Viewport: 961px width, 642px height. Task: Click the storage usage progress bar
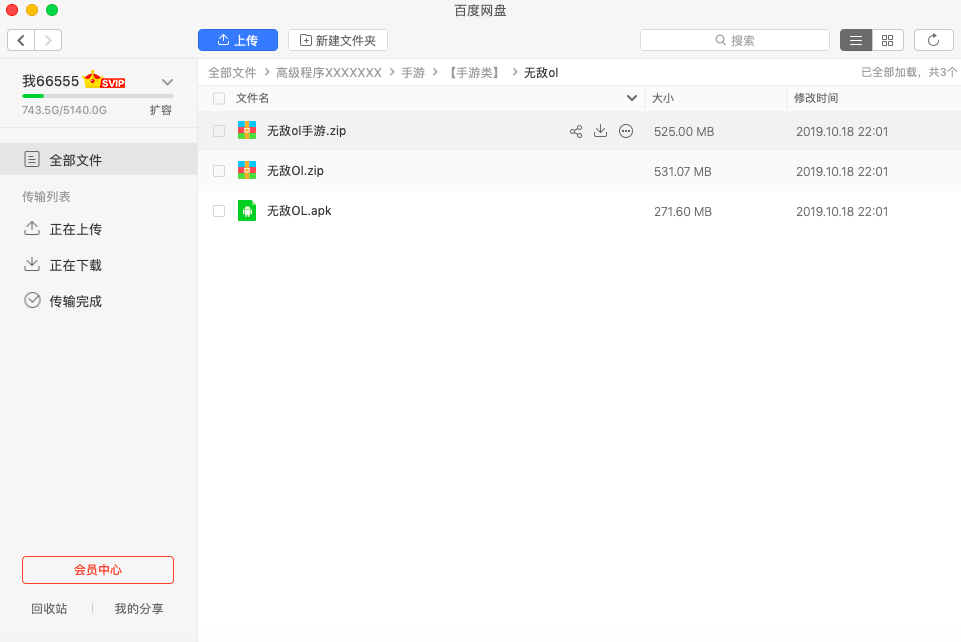tap(97, 96)
